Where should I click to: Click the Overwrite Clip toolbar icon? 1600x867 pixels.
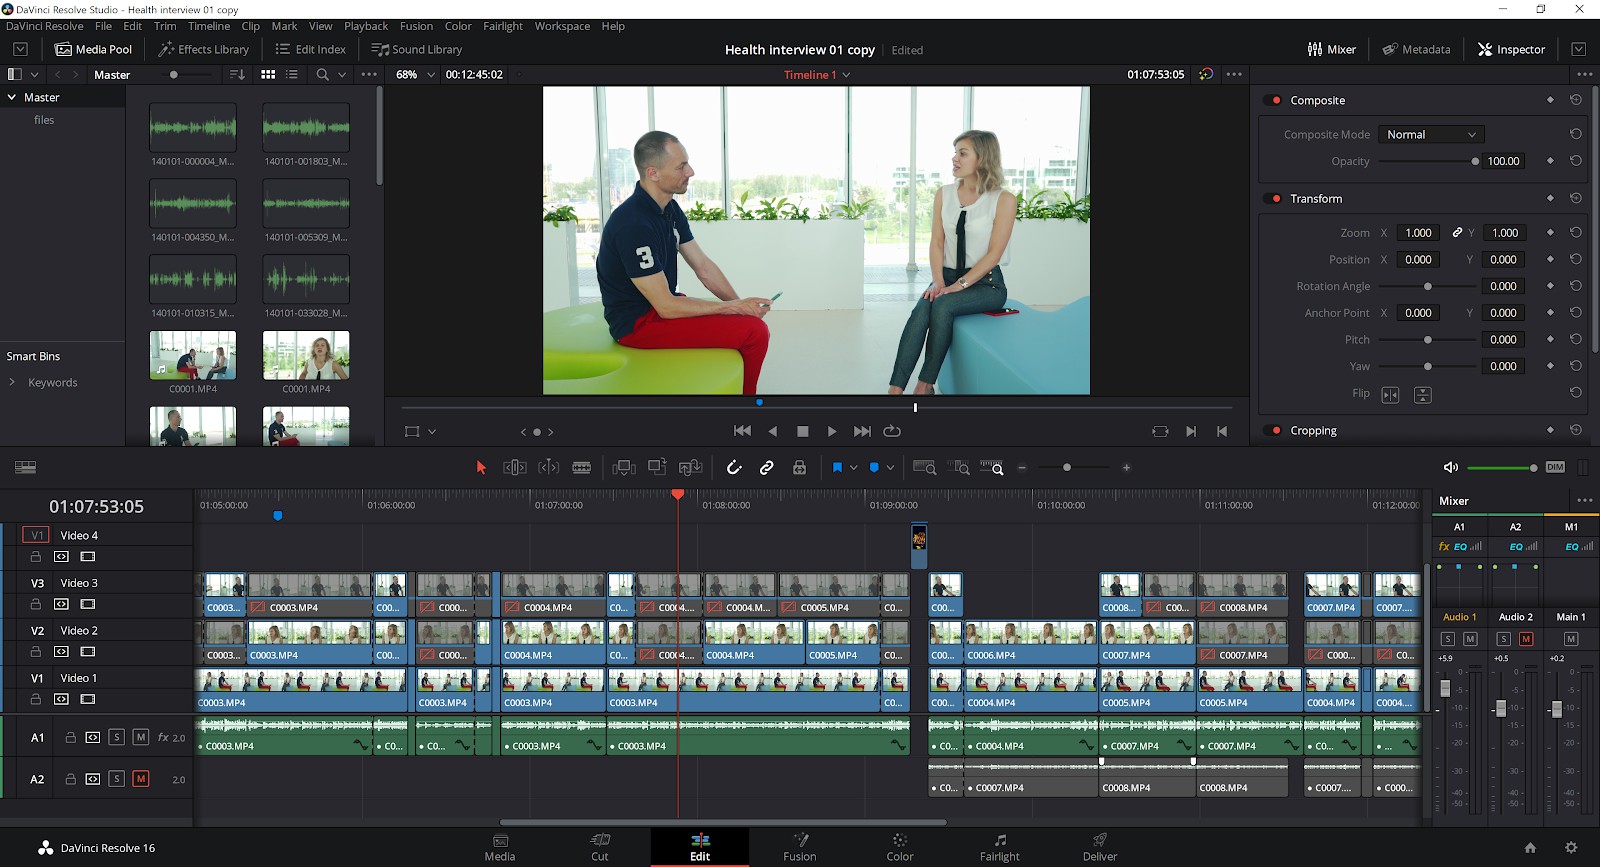coord(657,467)
